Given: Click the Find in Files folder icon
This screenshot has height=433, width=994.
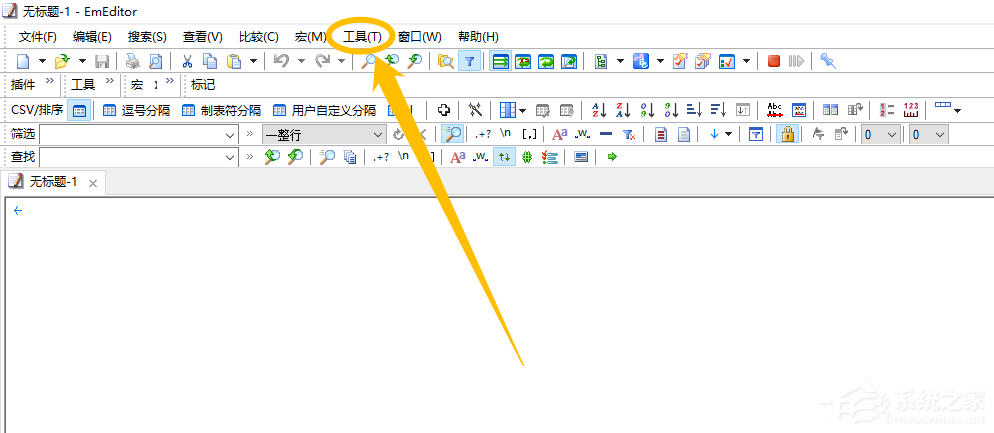Looking at the screenshot, I should [446, 61].
